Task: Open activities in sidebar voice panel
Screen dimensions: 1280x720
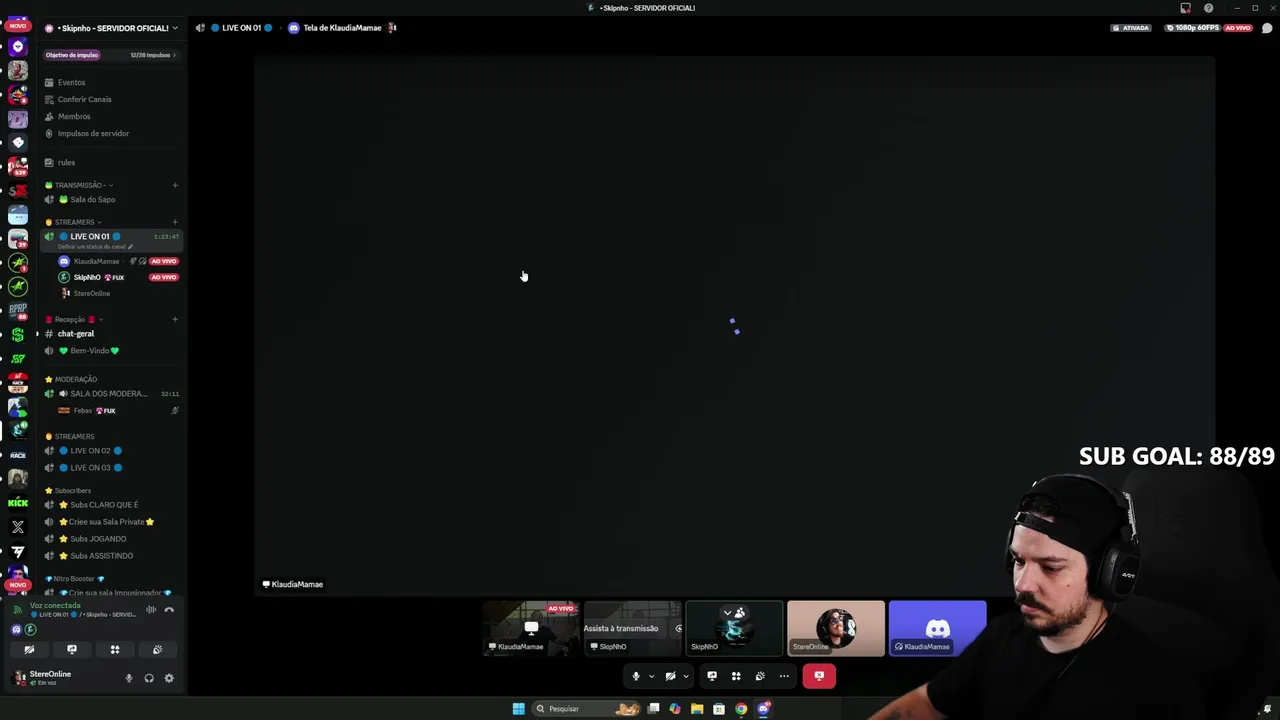Action: (115, 649)
